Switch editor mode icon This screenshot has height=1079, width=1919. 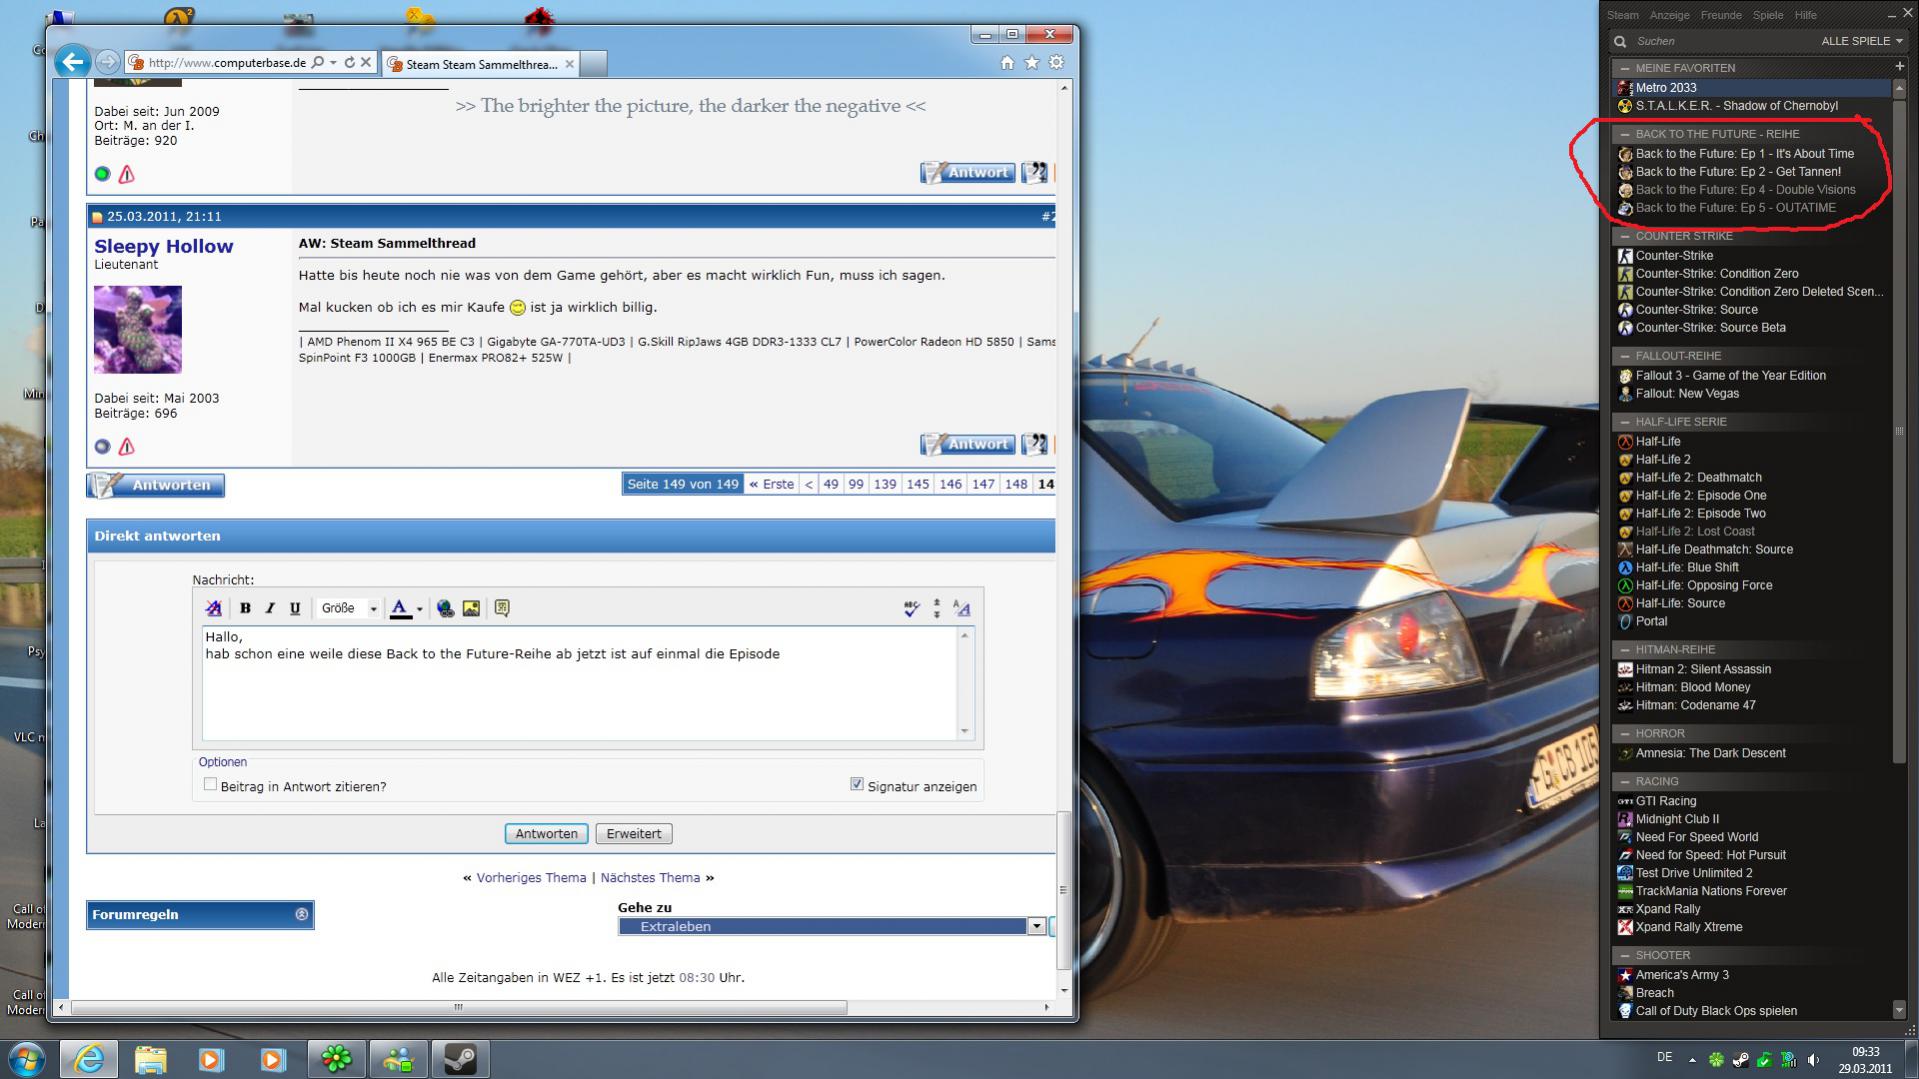point(962,608)
